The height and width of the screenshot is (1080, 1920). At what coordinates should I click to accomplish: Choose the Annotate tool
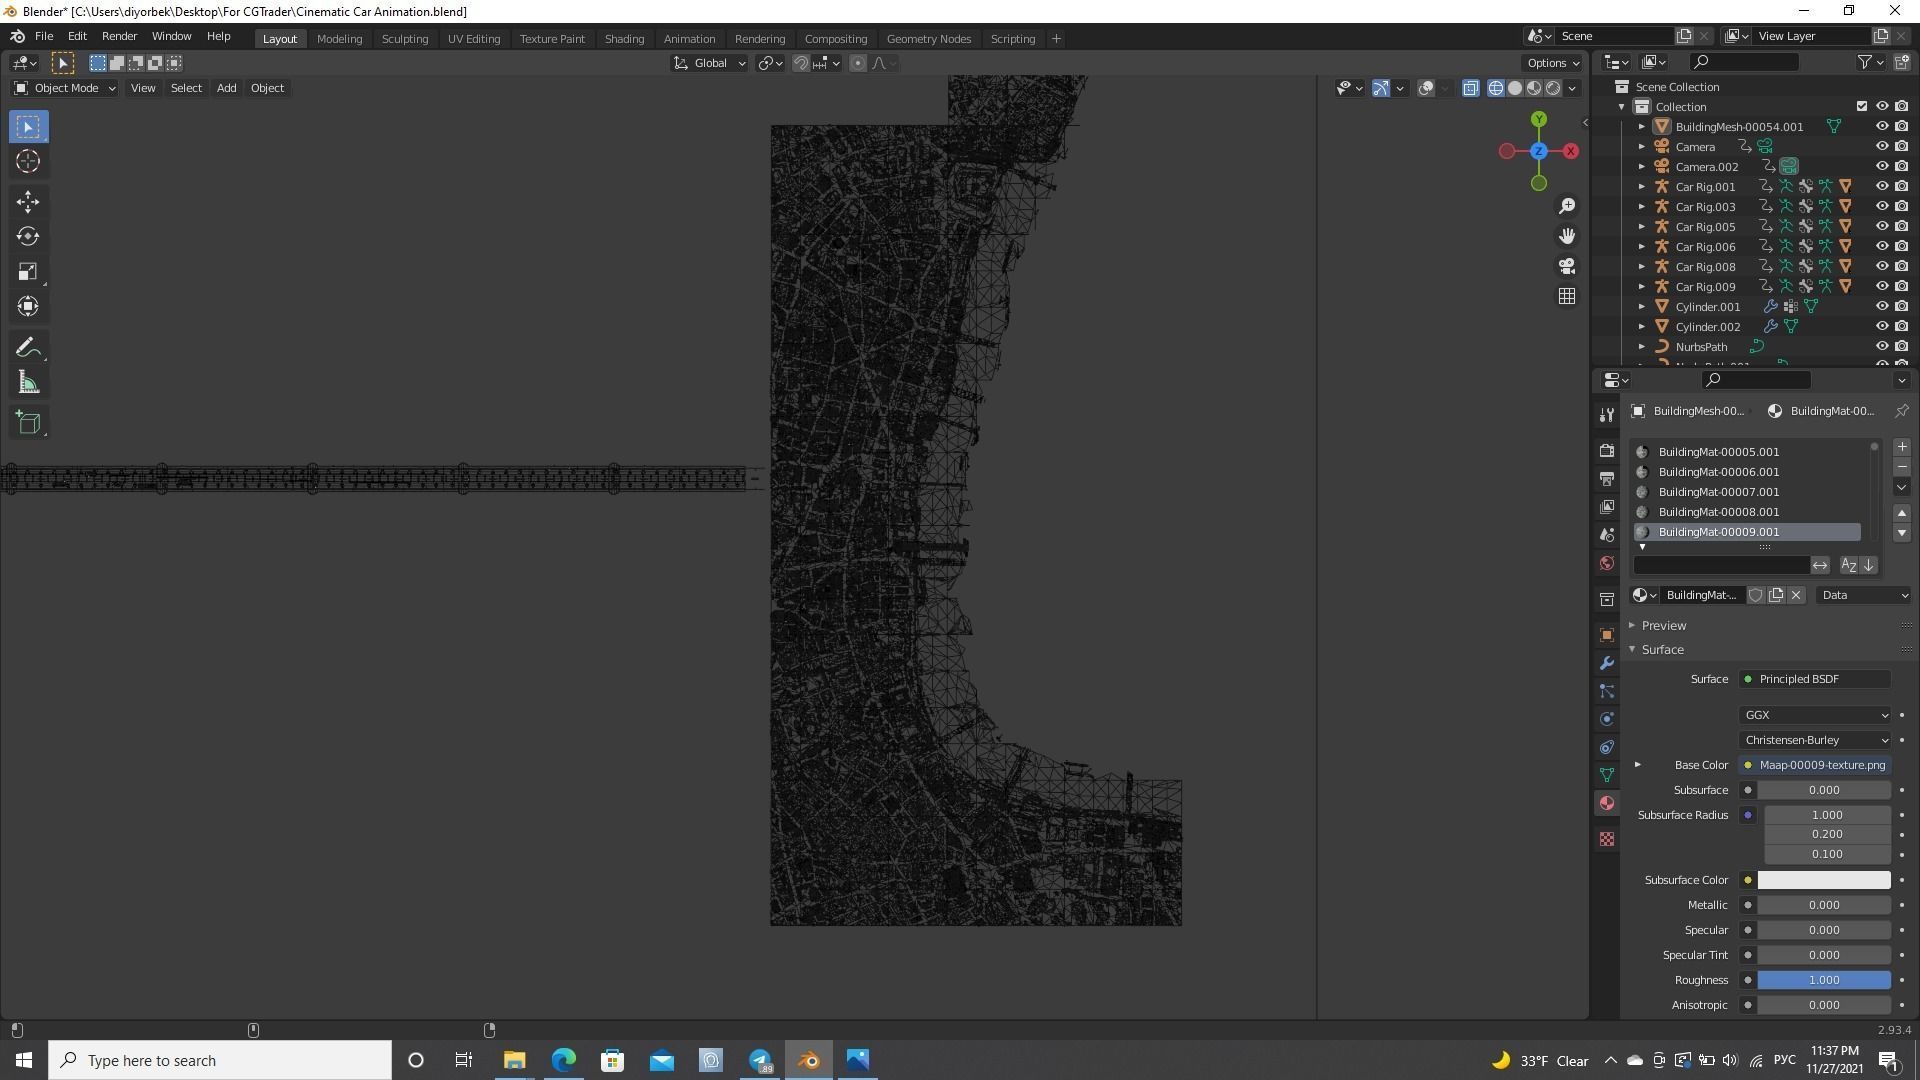tap(28, 348)
